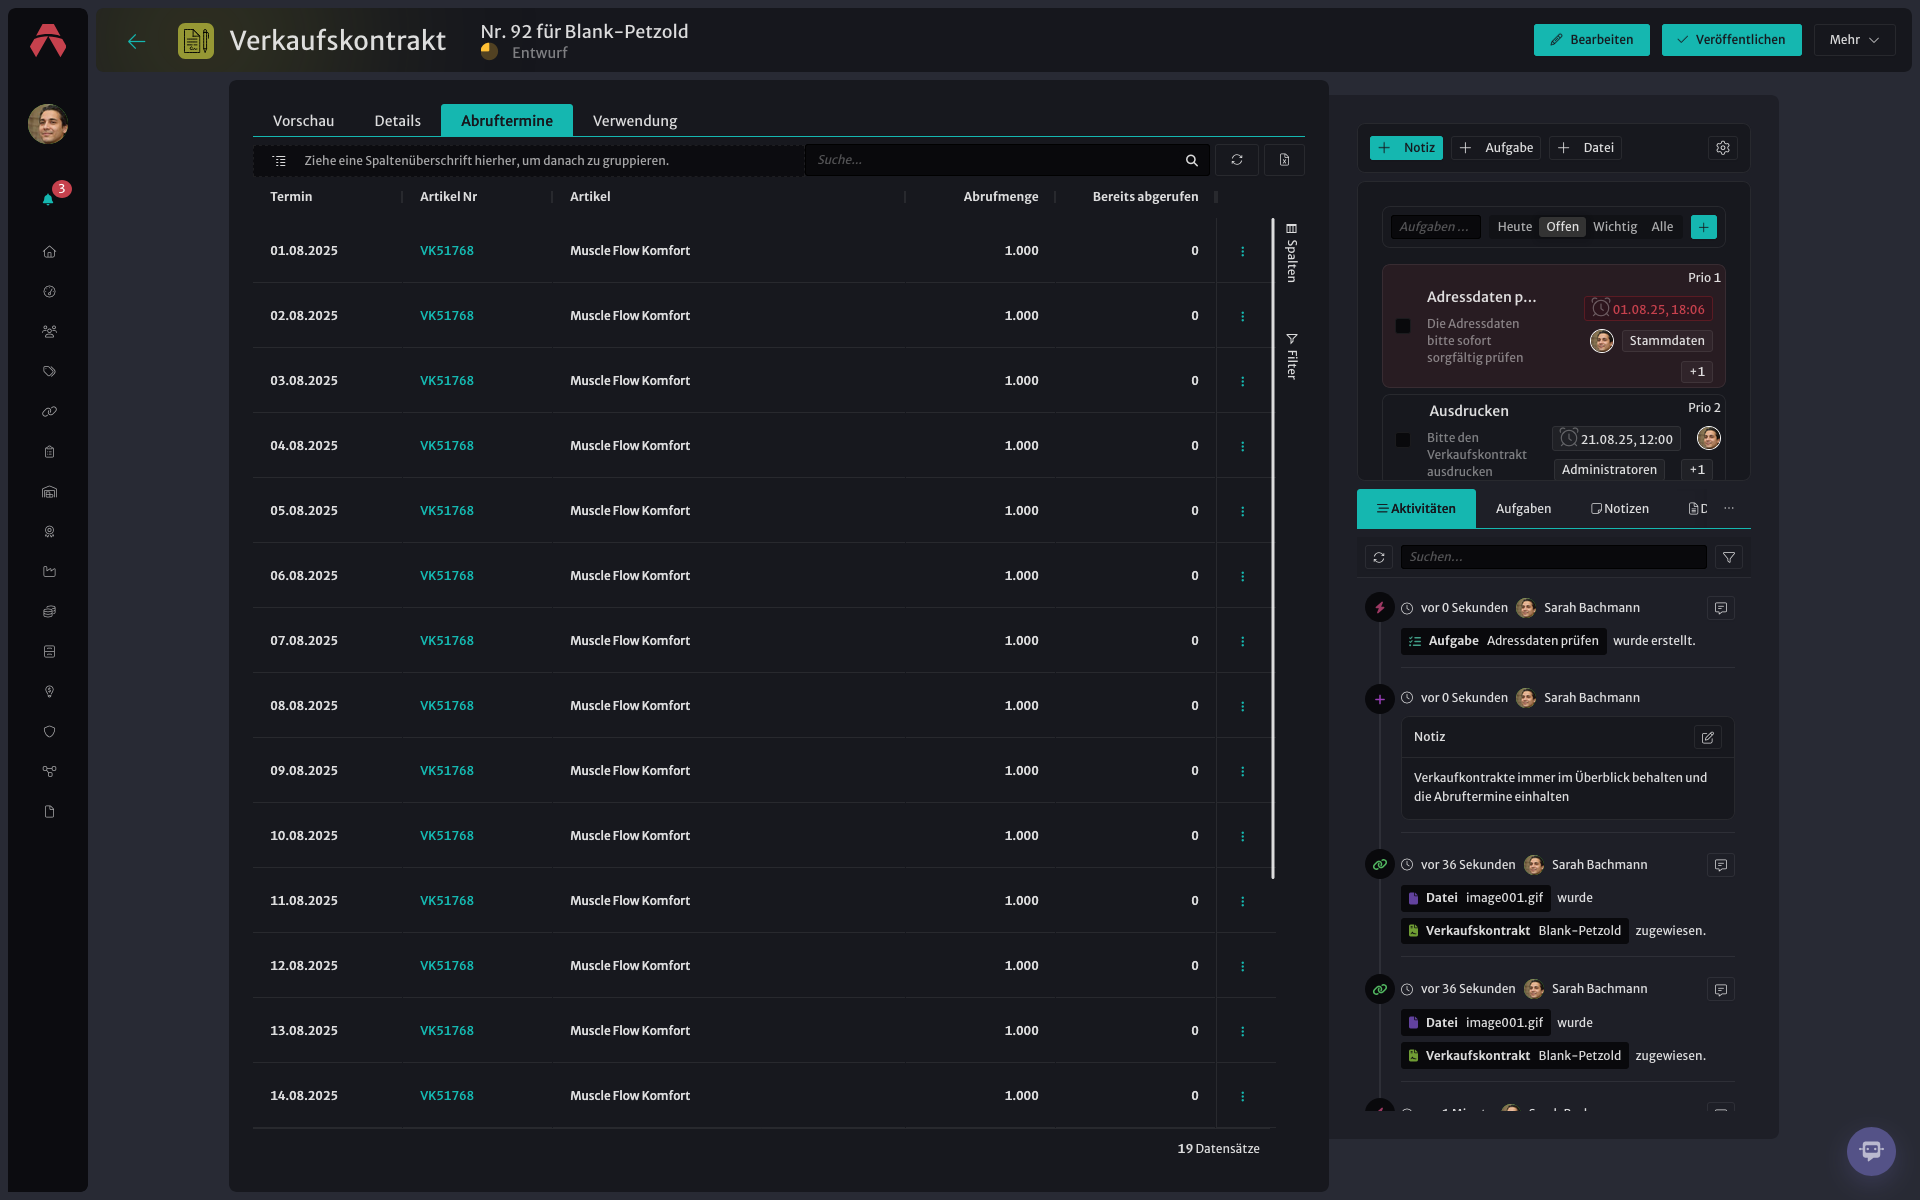This screenshot has width=1920, height=1200.
Task: Open the row menu for 01.08.2025
Action: [x=1243, y=251]
